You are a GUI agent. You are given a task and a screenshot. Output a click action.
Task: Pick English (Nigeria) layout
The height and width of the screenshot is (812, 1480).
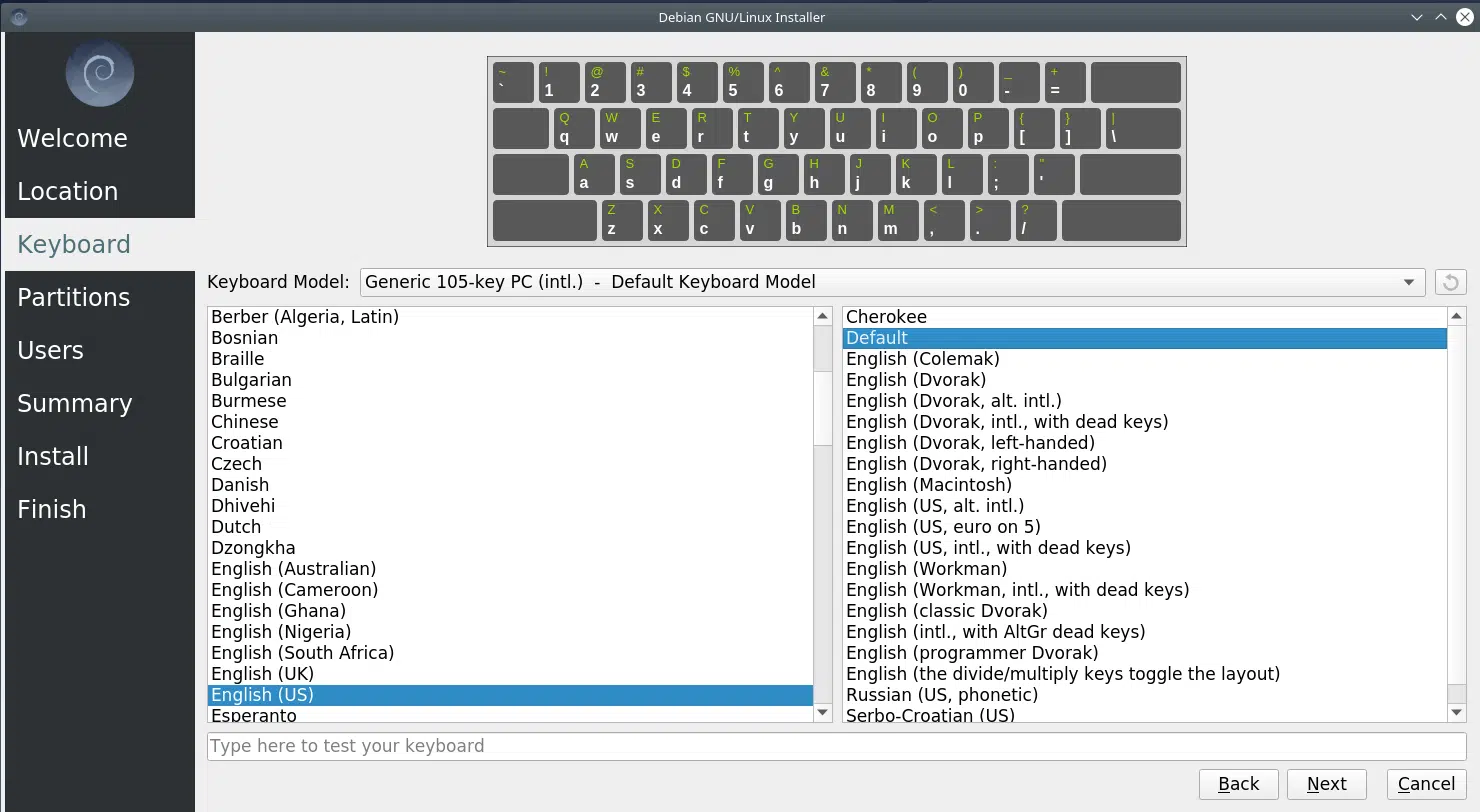(x=510, y=632)
